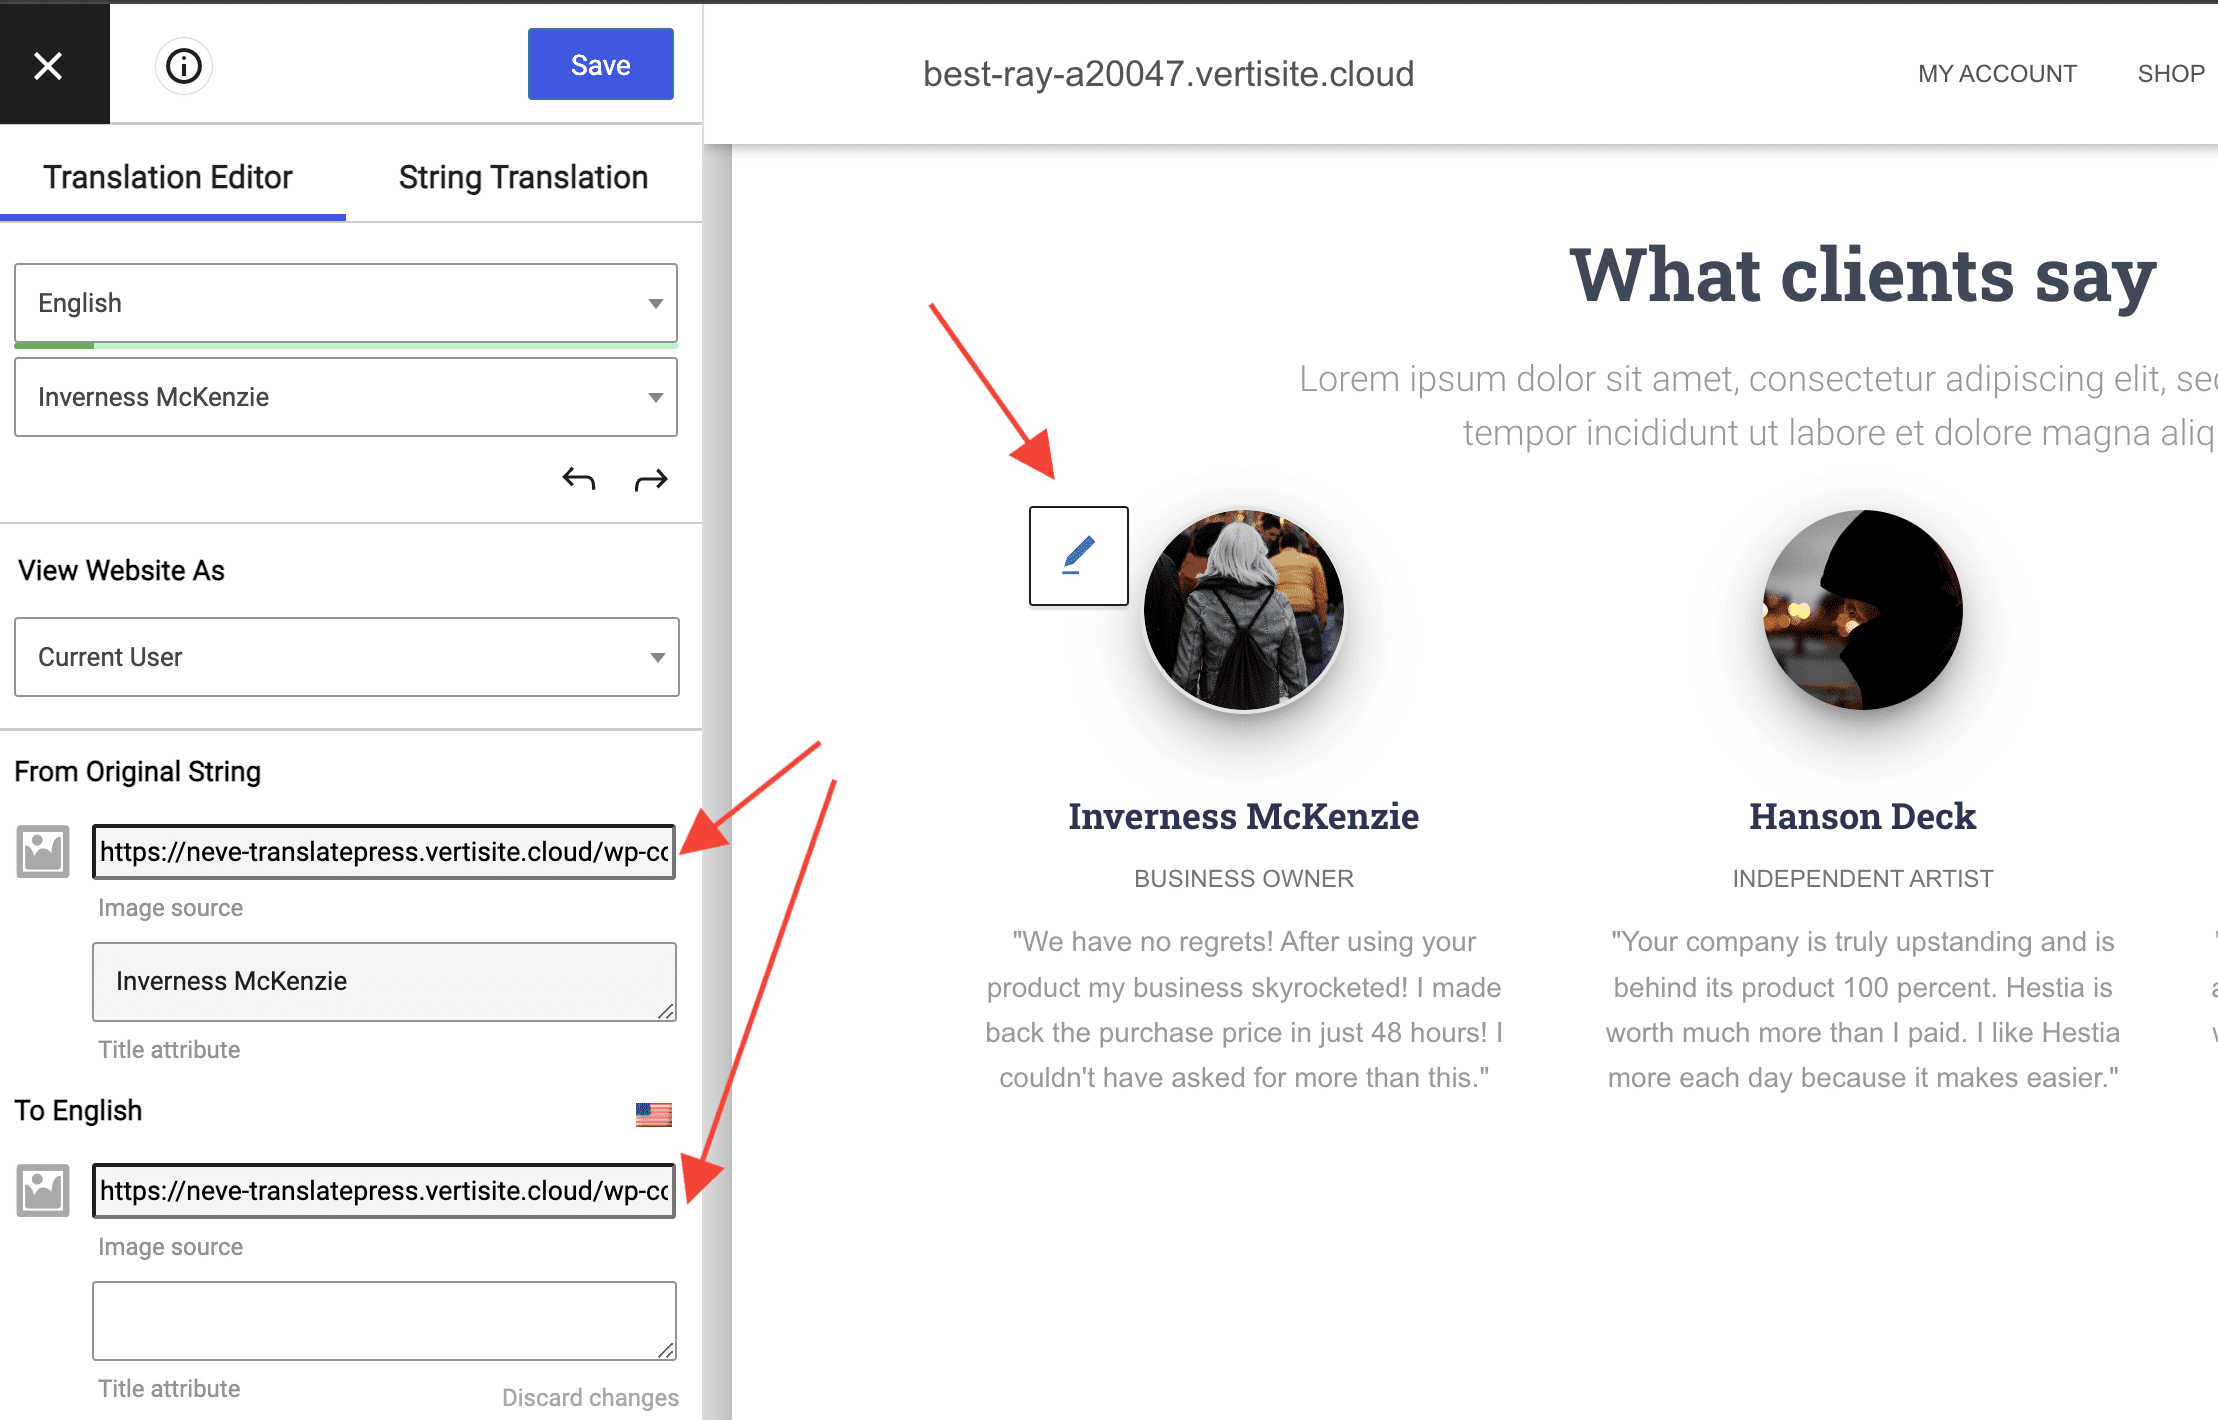
Task: Click the Discard changes link
Action: click(590, 1397)
